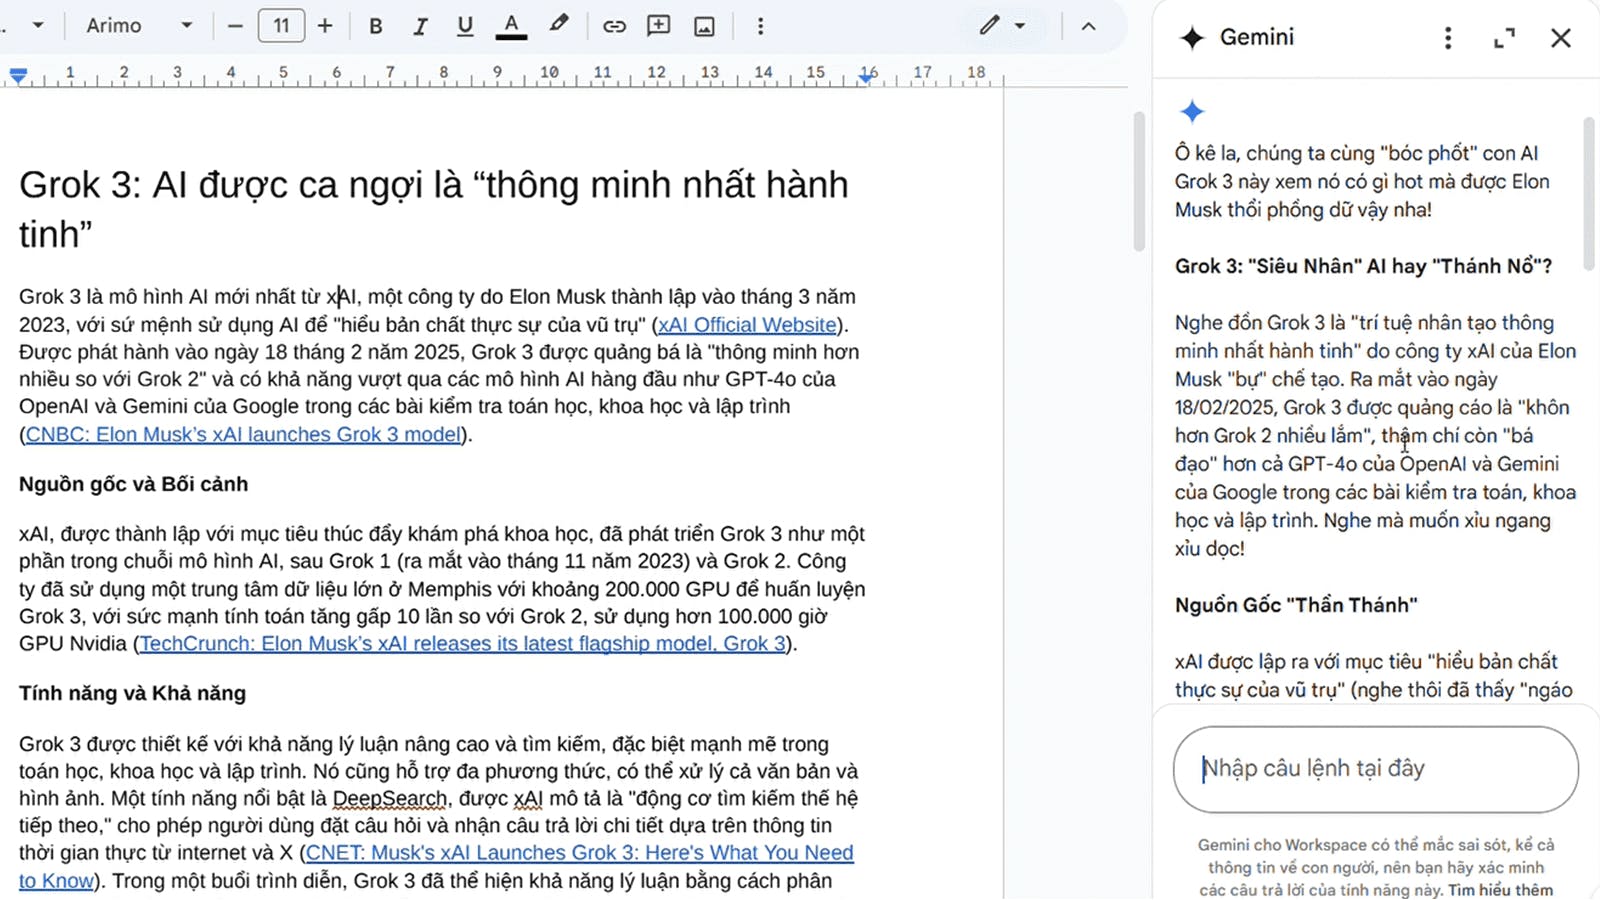Screen dimensions: 1600x900
Task: Open Gemini panel more options menu
Action: tap(1447, 38)
